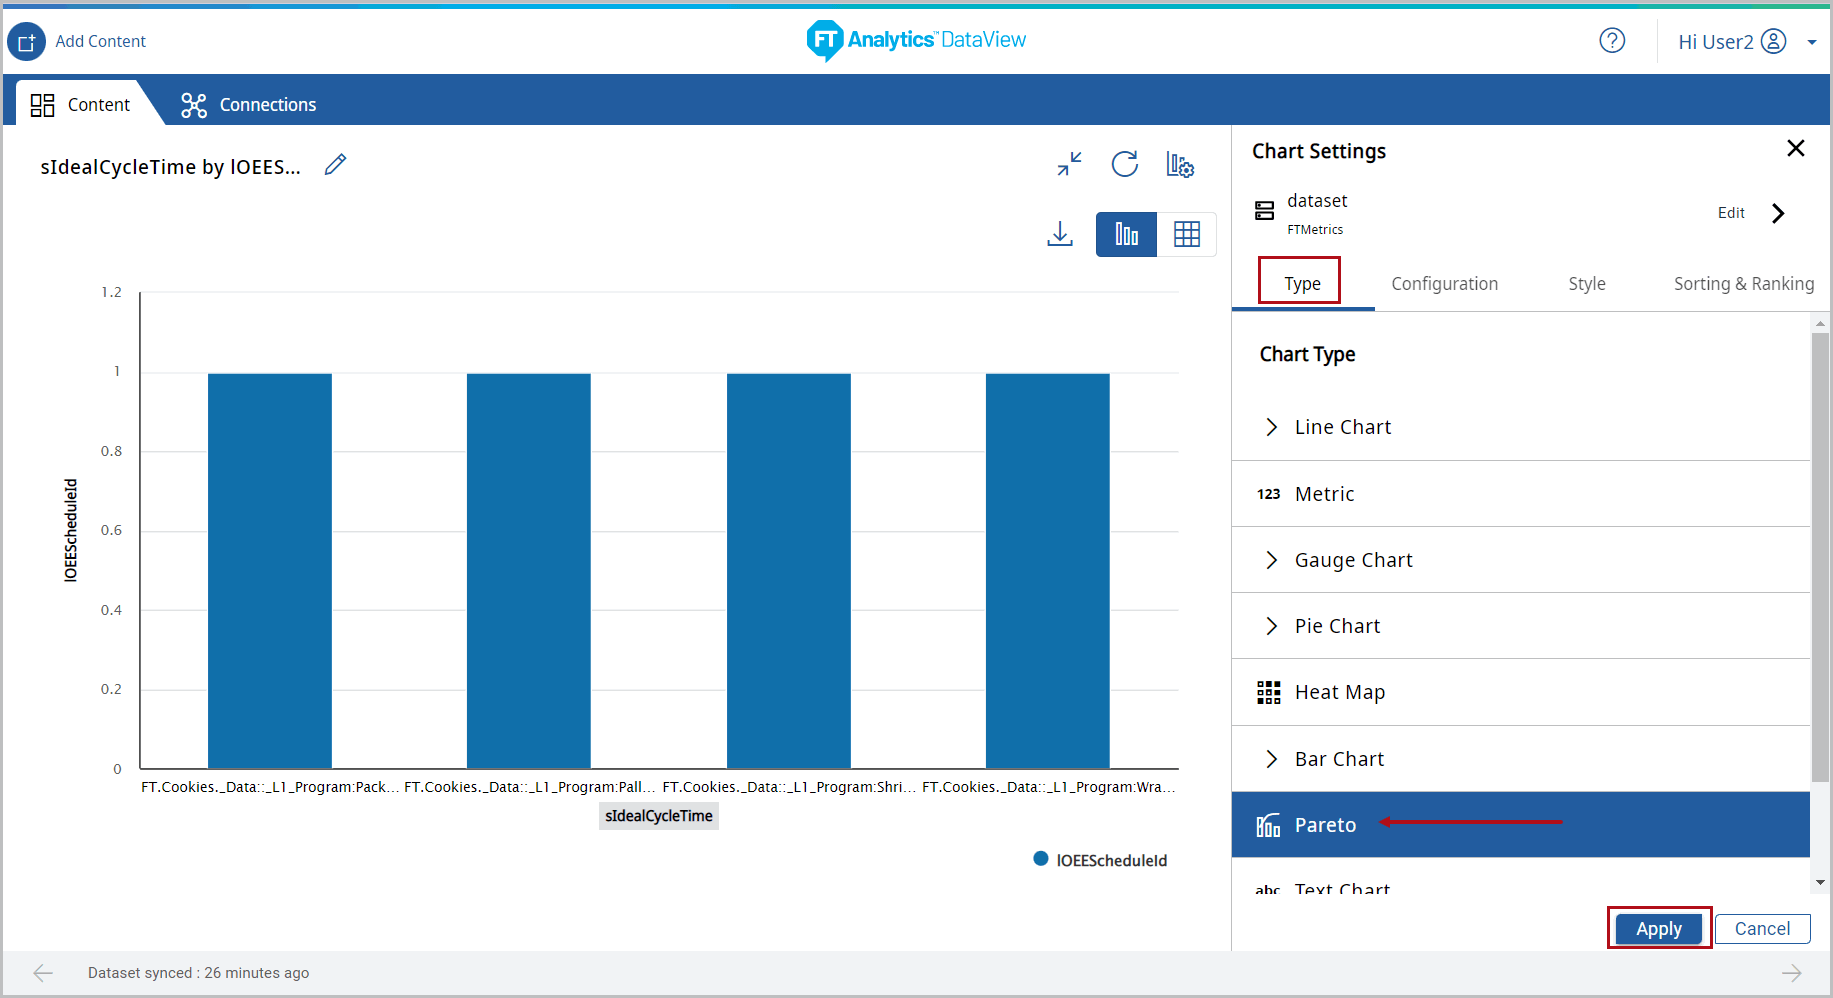Screen dimensions: 1833x998
Task: Click the Cancel button
Action: click(1762, 929)
